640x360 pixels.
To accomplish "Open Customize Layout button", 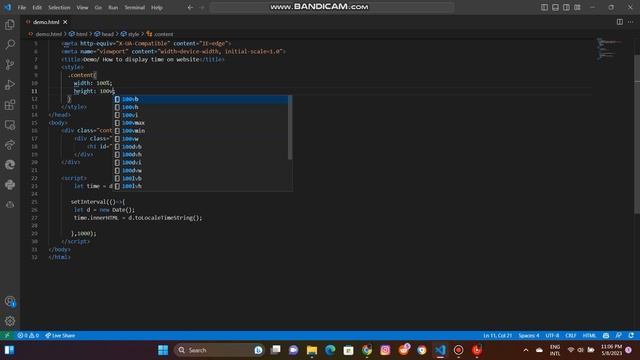I will click(577, 7).
